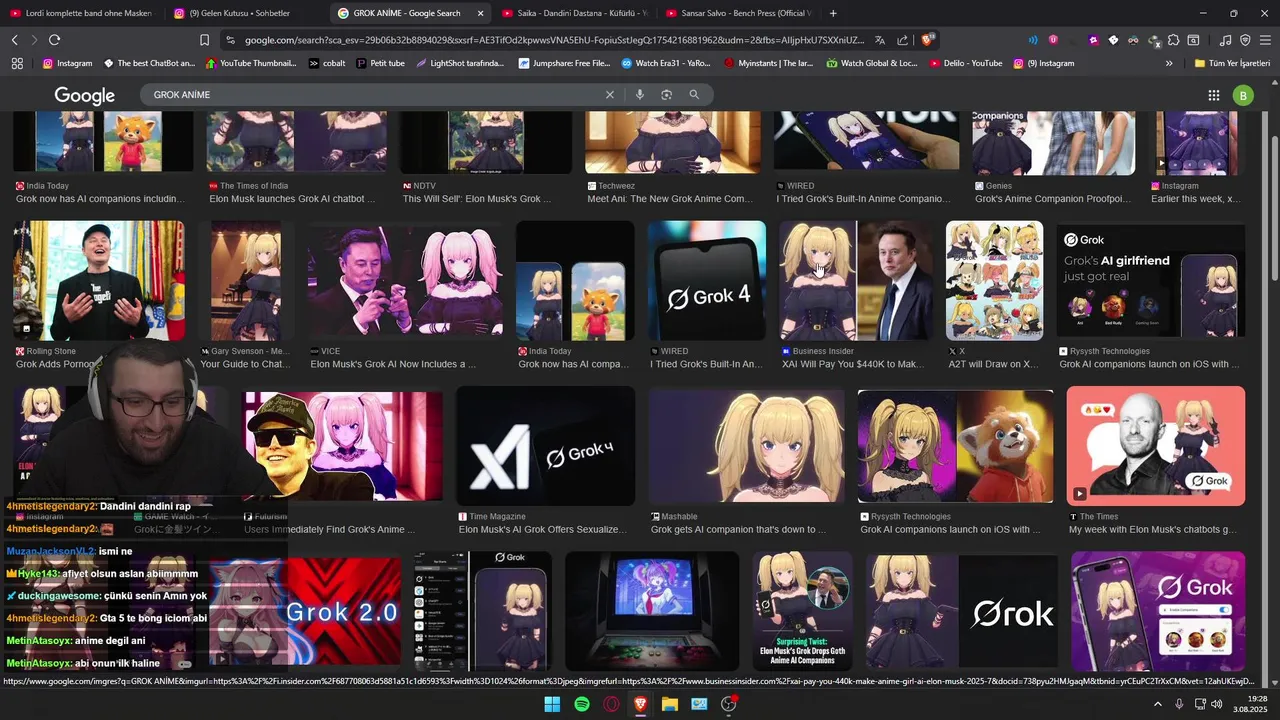
Task: Open File Explorer from the taskbar
Action: (x=670, y=704)
